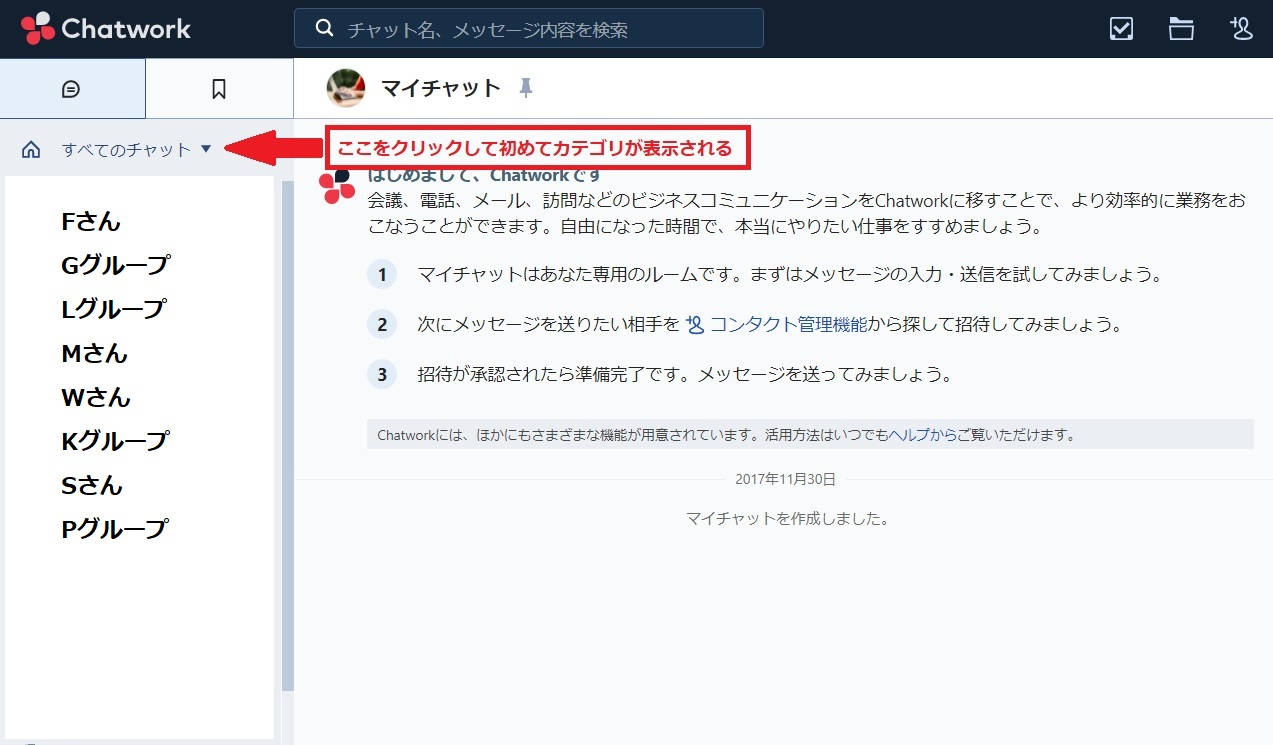Focus the chat name and message search field
1273x745 pixels.
click(x=529, y=29)
